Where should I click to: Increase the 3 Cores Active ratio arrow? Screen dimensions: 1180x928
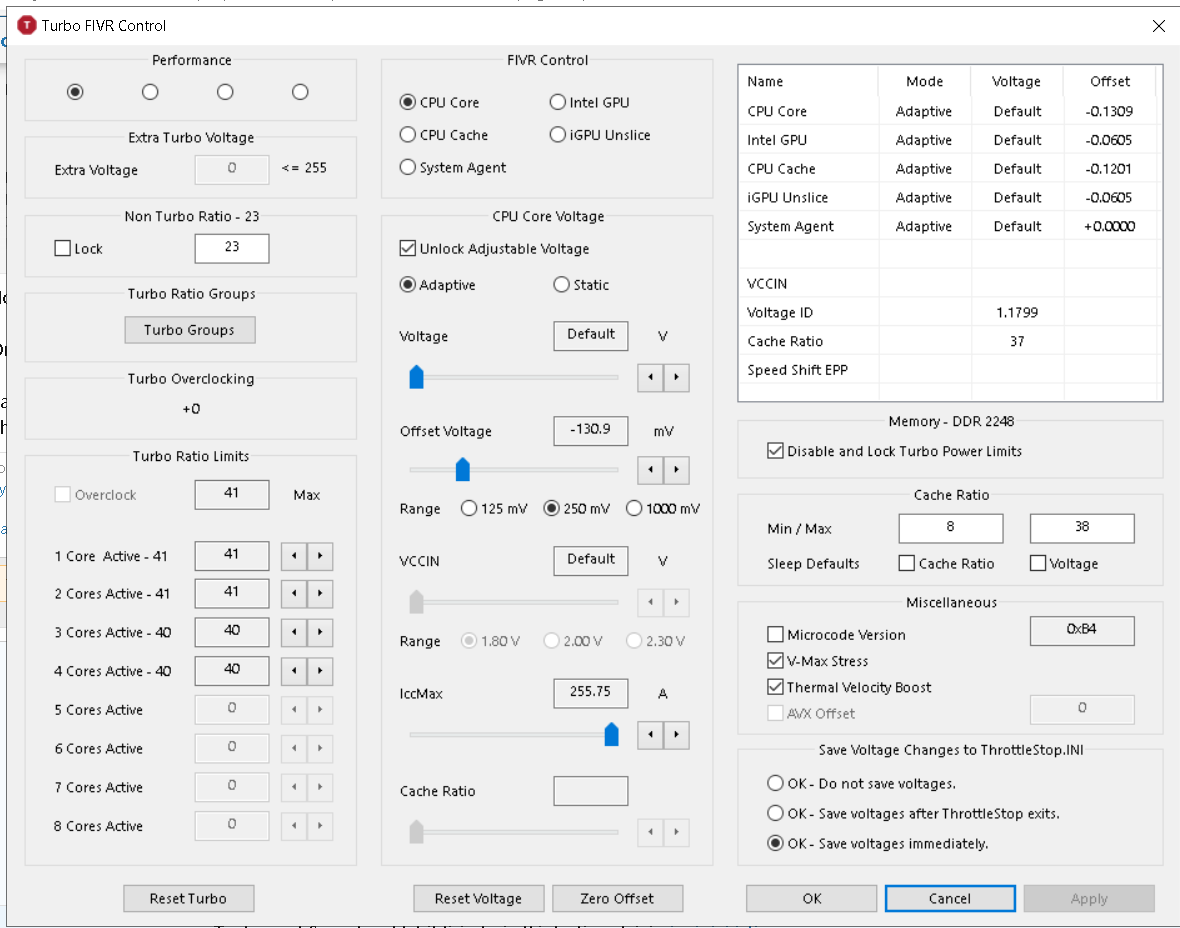point(320,632)
